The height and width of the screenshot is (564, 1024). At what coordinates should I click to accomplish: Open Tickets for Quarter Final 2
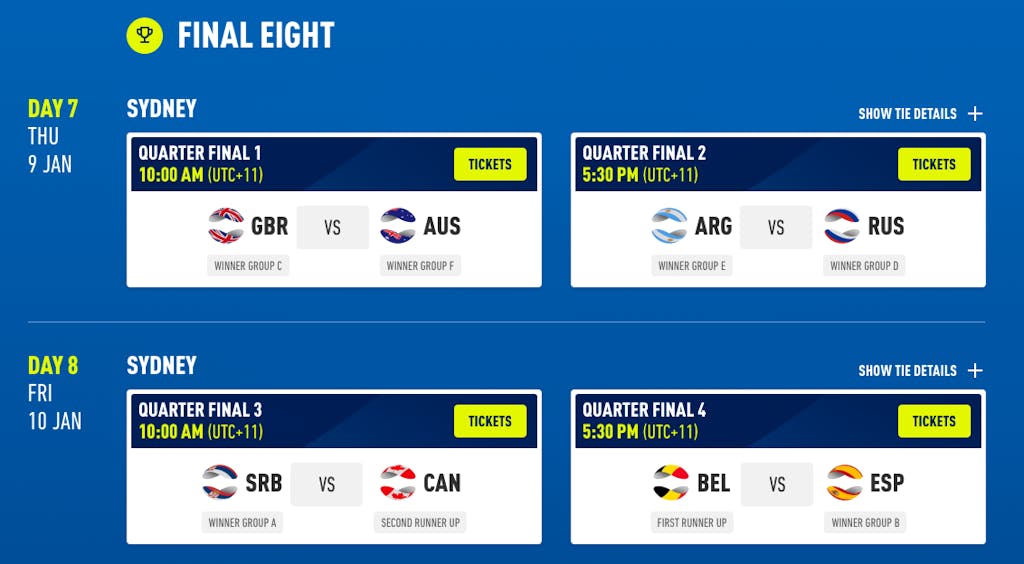tap(934, 164)
